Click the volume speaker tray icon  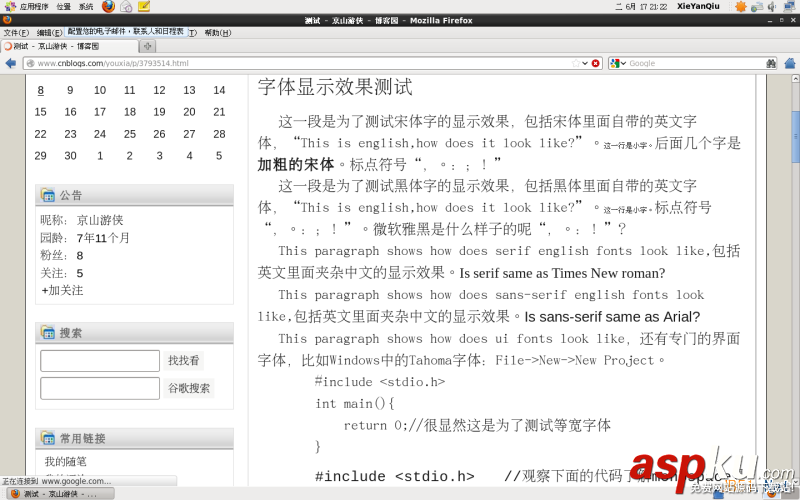(x=772, y=6)
